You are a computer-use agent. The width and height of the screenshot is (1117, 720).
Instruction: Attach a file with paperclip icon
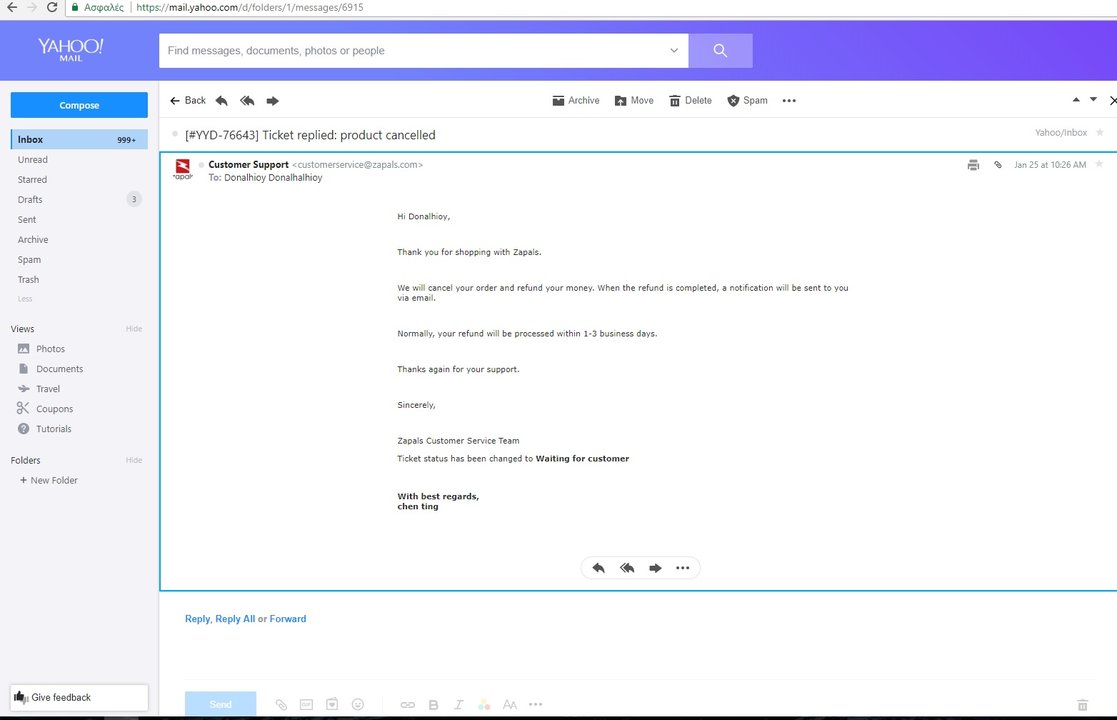coord(281,704)
